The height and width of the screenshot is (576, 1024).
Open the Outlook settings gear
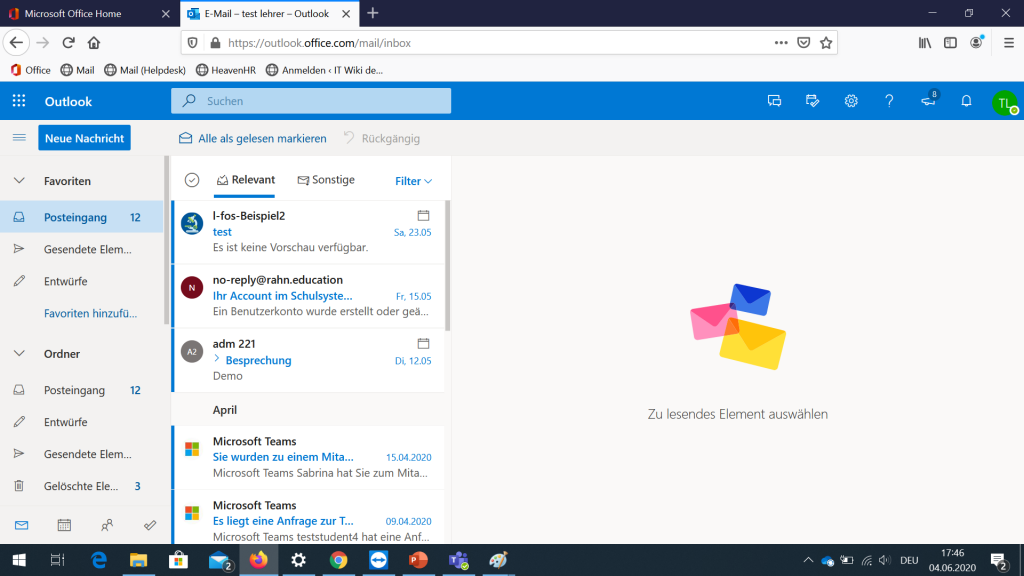click(851, 101)
